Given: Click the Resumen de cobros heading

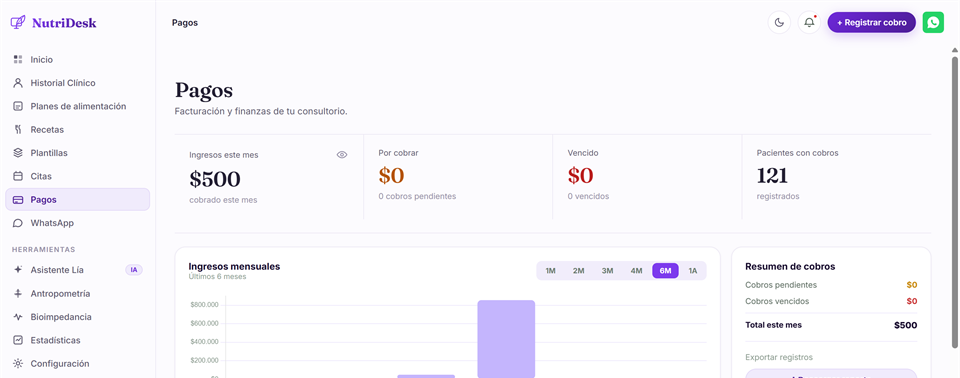Looking at the screenshot, I should [790, 266].
